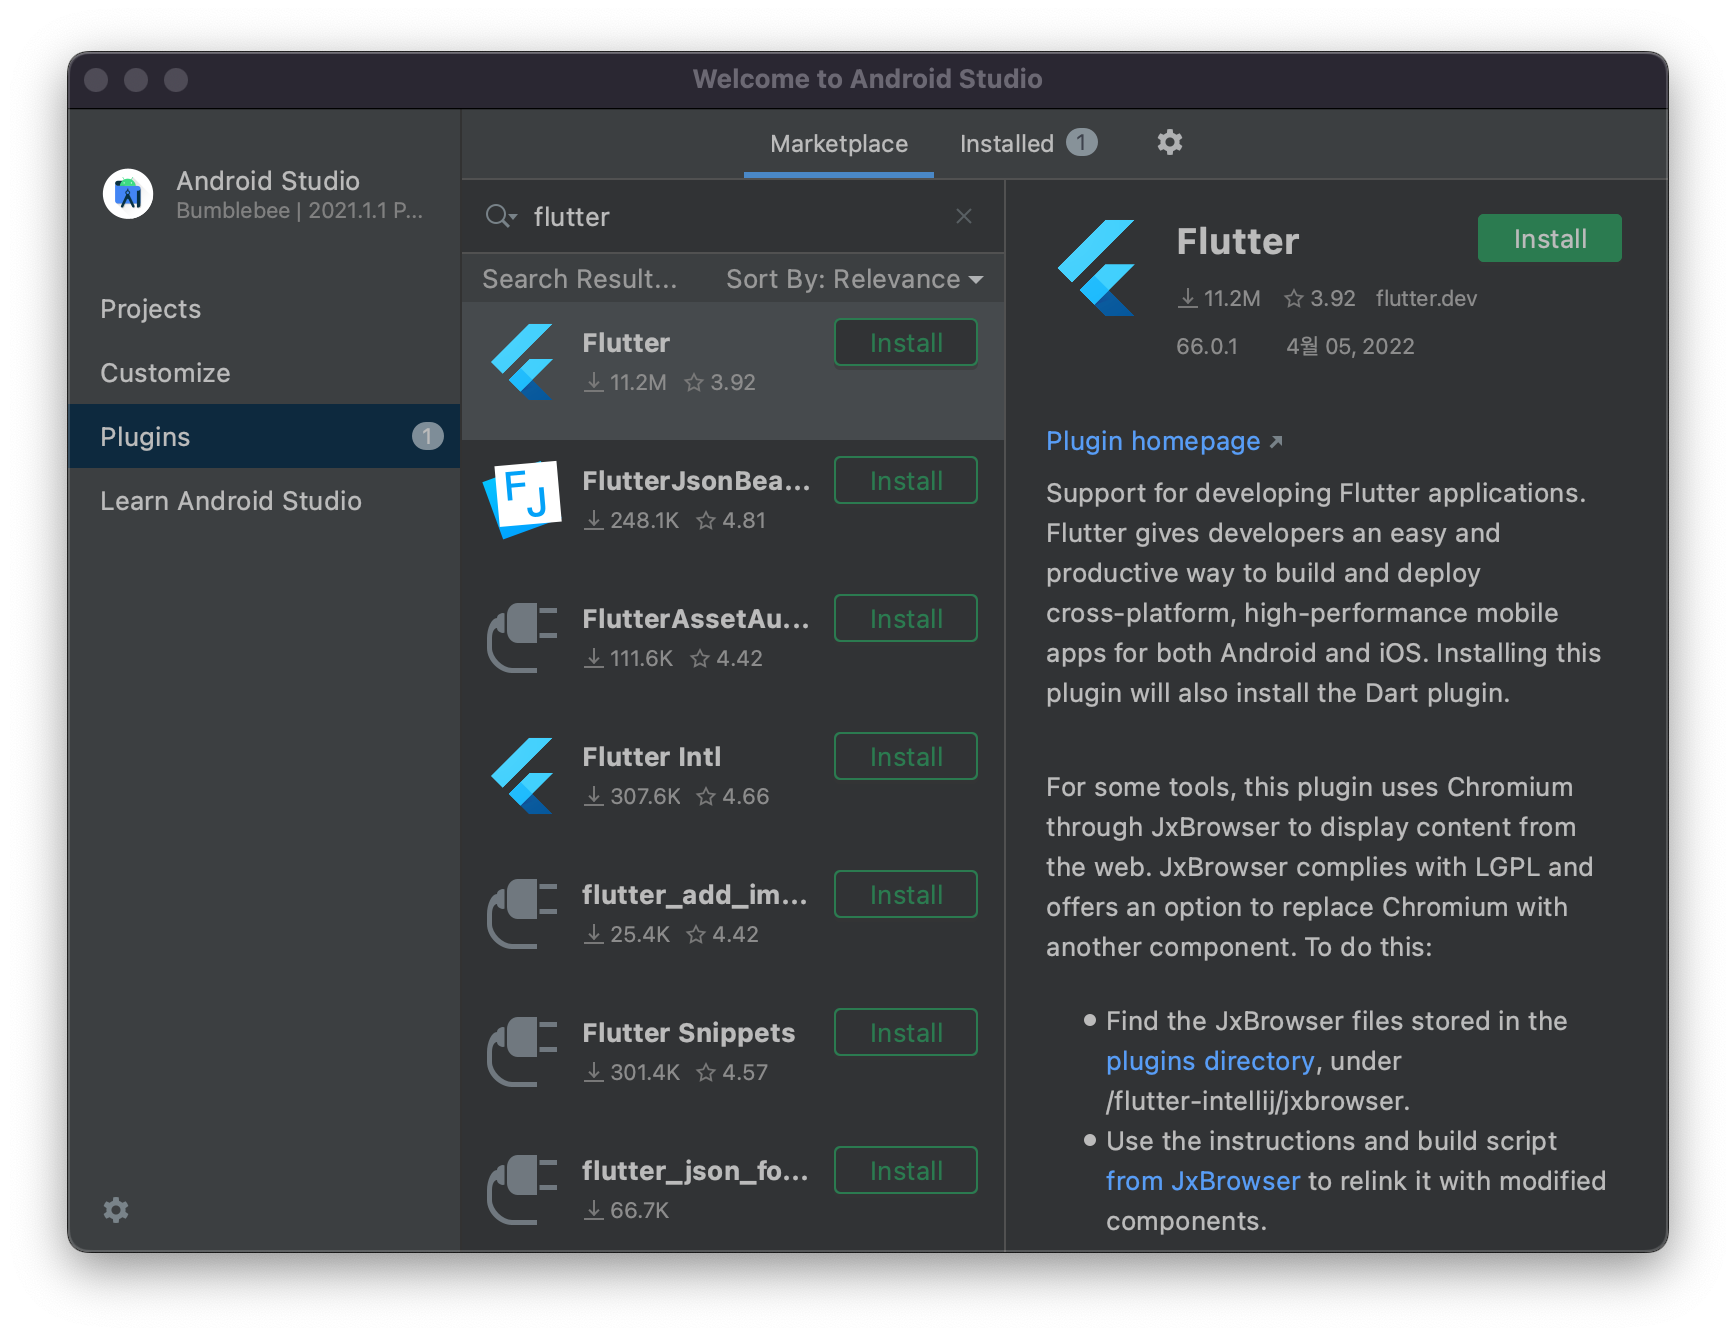This screenshot has width=1736, height=1336.
Task: Click the FlutterAssetAu plug icon
Action: tap(522, 638)
